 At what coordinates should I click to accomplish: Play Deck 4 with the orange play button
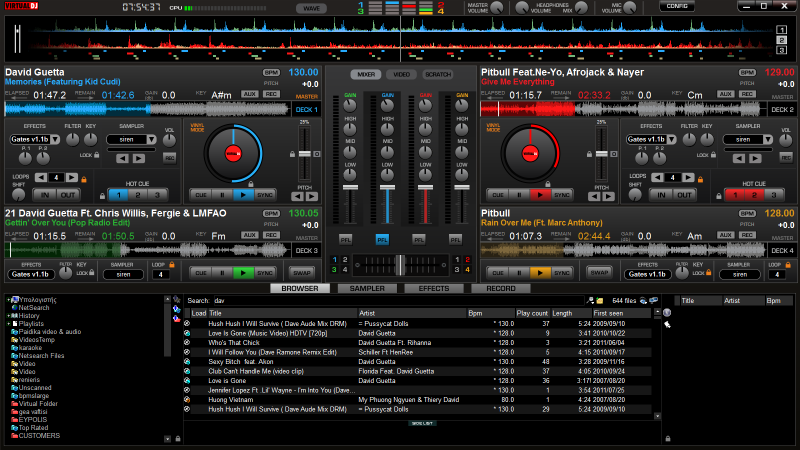540,273
